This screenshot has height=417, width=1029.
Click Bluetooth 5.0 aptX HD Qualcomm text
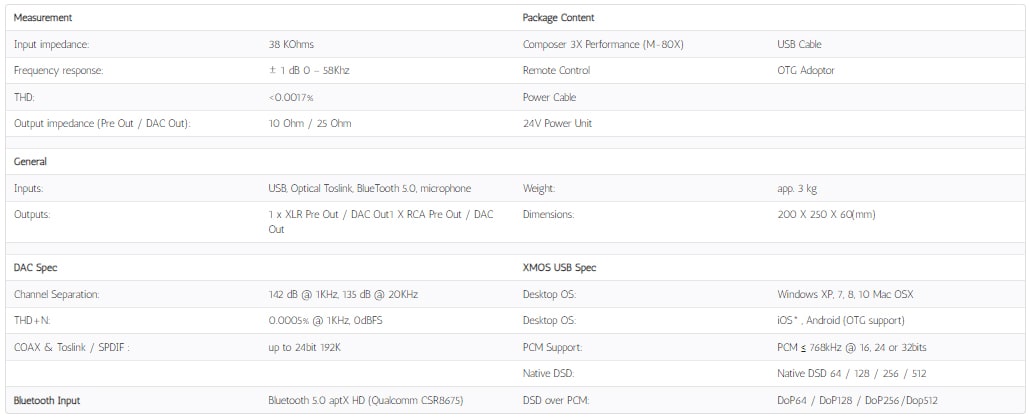click(366, 400)
